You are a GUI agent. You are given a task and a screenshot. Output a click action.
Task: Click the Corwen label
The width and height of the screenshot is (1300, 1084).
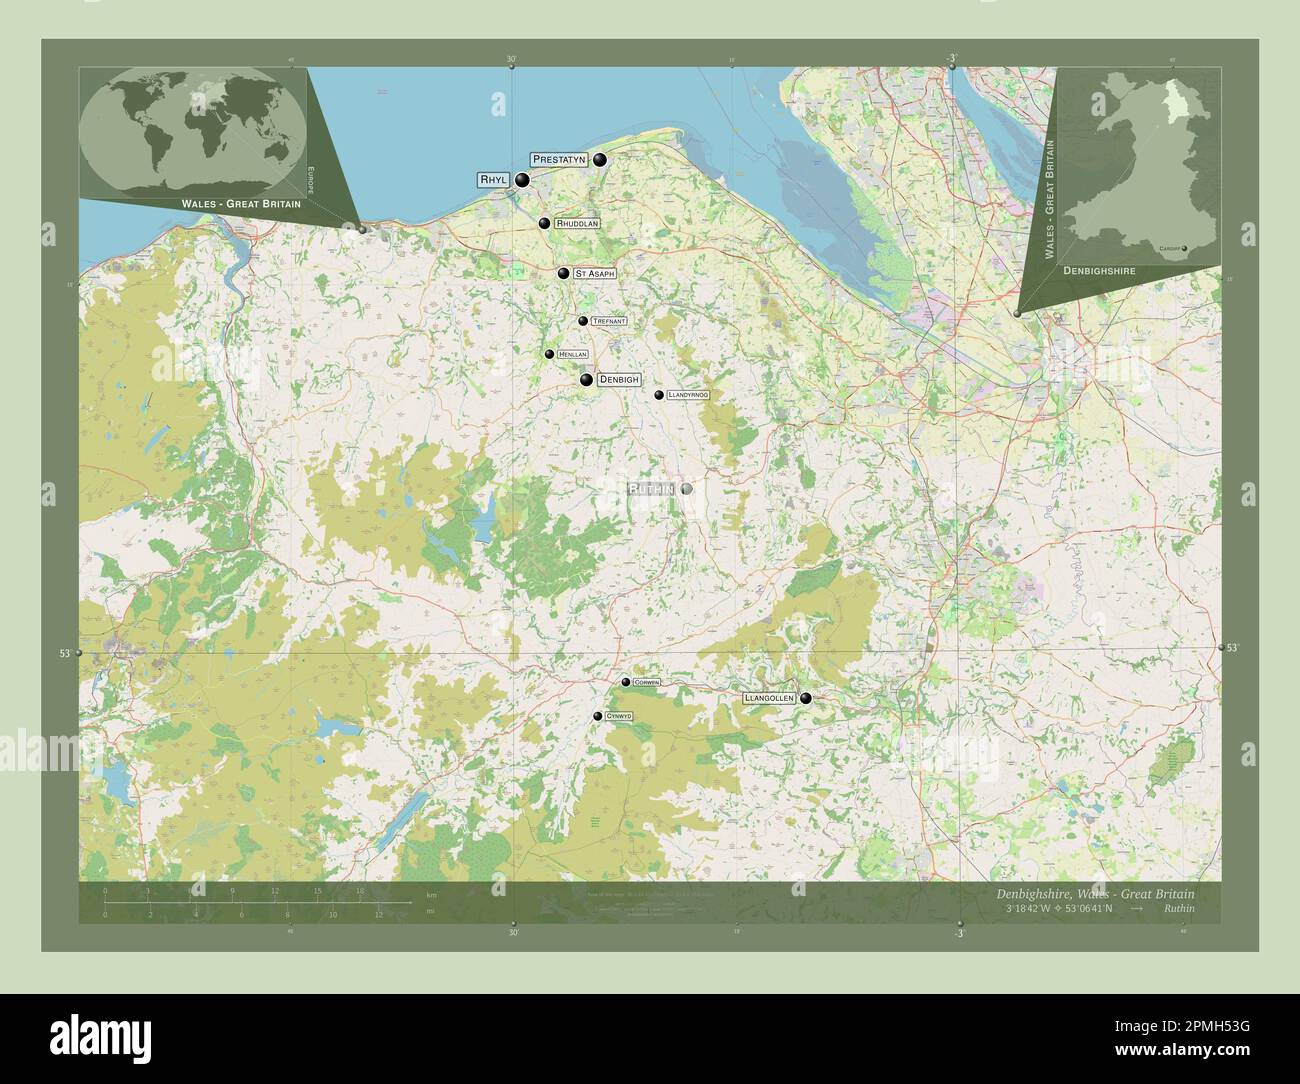(647, 682)
